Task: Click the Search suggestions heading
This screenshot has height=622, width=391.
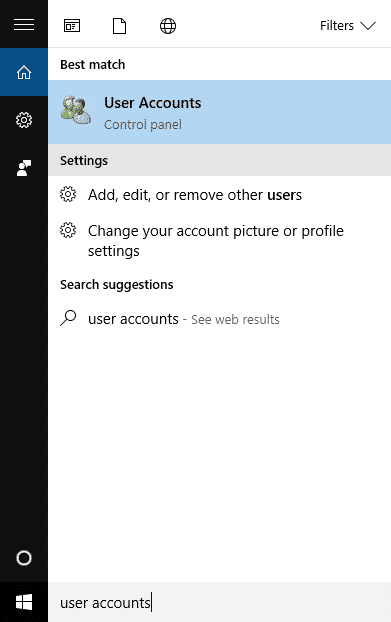Action: point(117,284)
